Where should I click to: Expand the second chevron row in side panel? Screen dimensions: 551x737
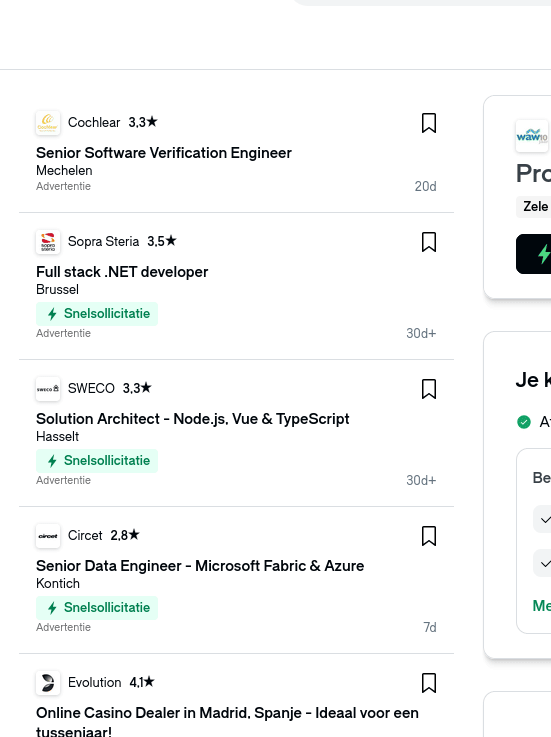[543, 563]
